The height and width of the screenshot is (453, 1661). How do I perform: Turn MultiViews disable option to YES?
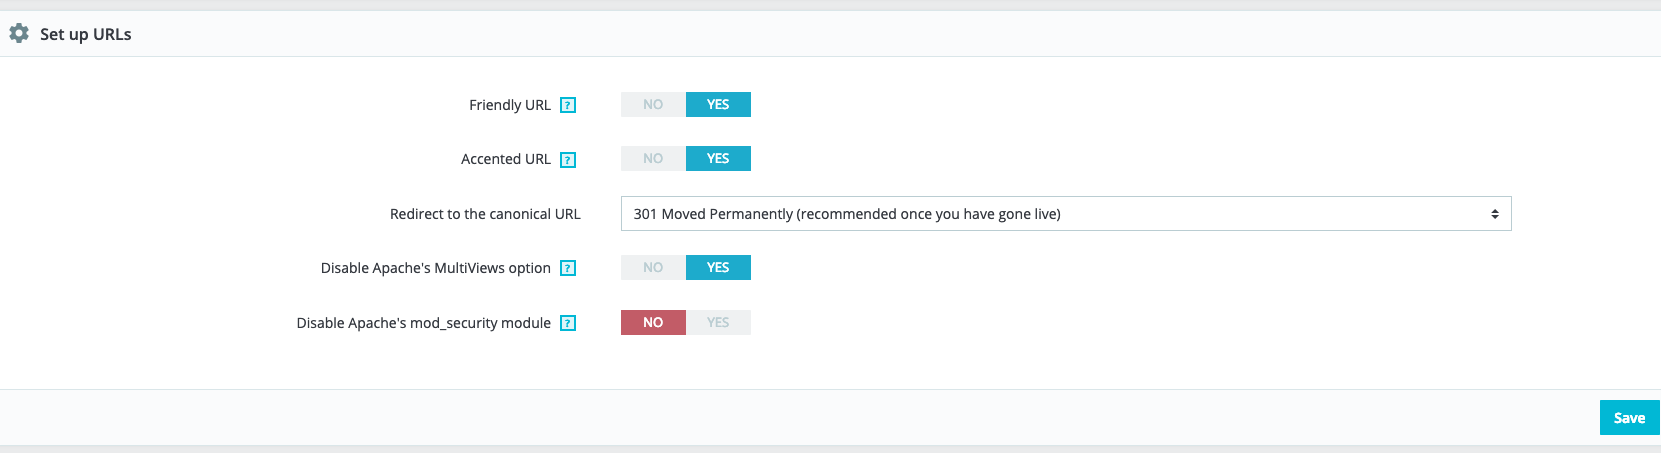point(718,268)
